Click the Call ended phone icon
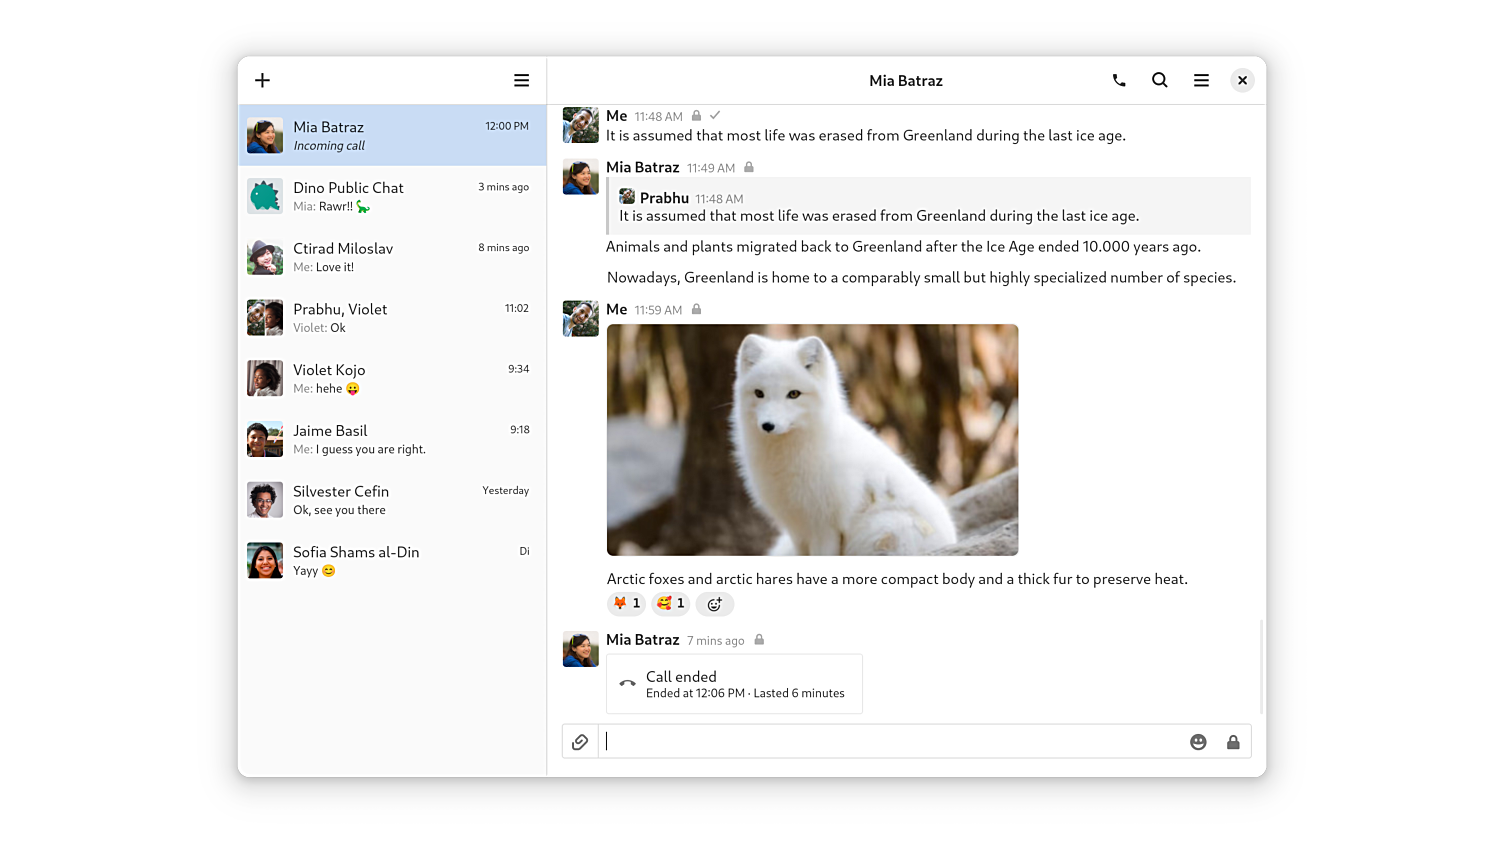 click(x=627, y=684)
